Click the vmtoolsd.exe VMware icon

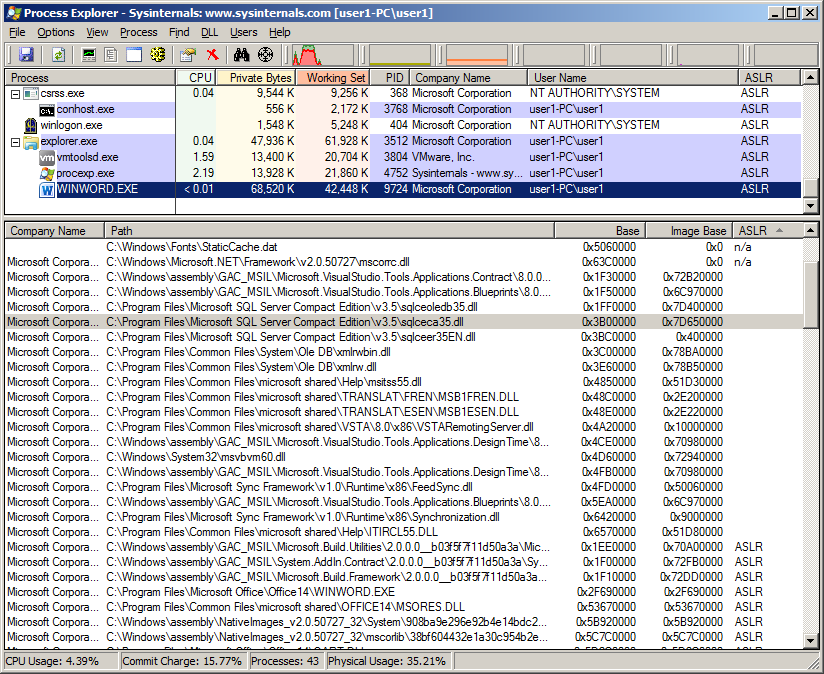[47, 158]
